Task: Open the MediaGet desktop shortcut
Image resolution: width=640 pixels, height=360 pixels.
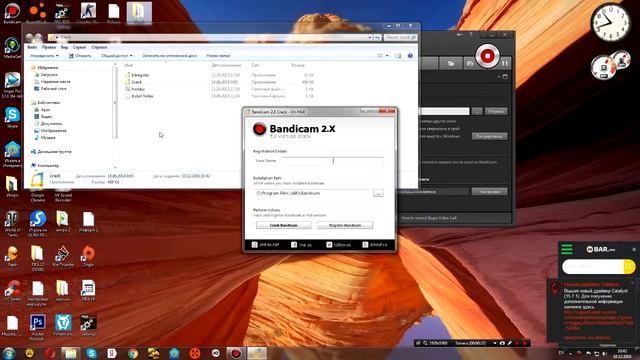Action: 12,48
